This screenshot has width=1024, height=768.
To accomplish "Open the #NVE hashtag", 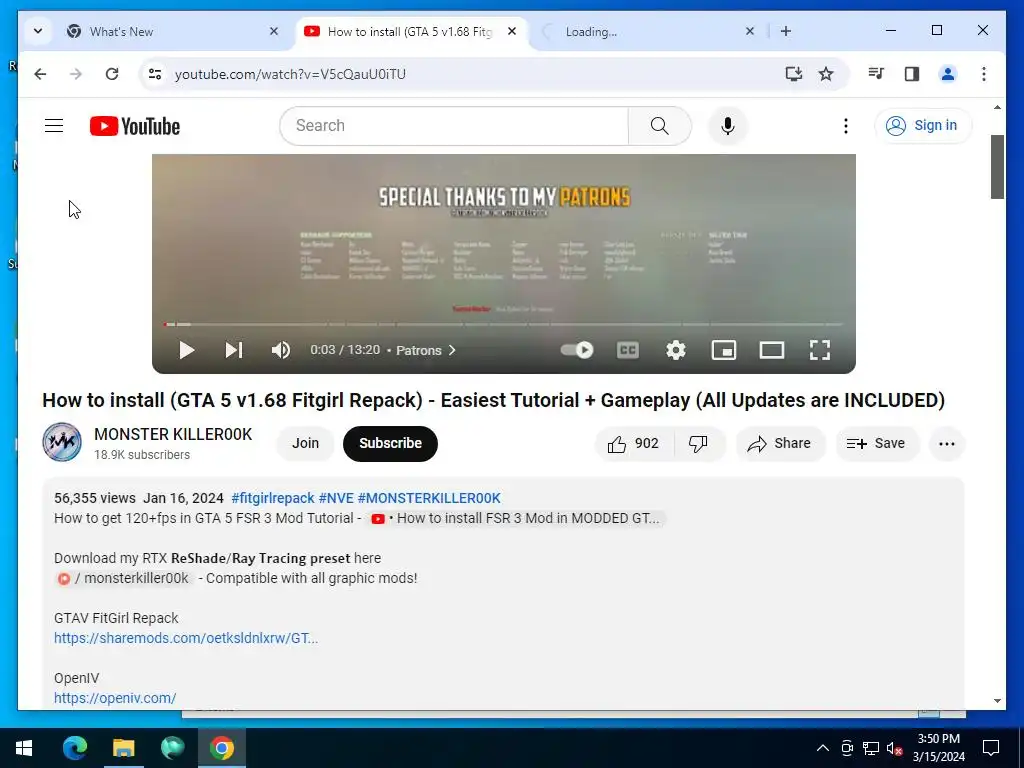I will pos(336,498).
